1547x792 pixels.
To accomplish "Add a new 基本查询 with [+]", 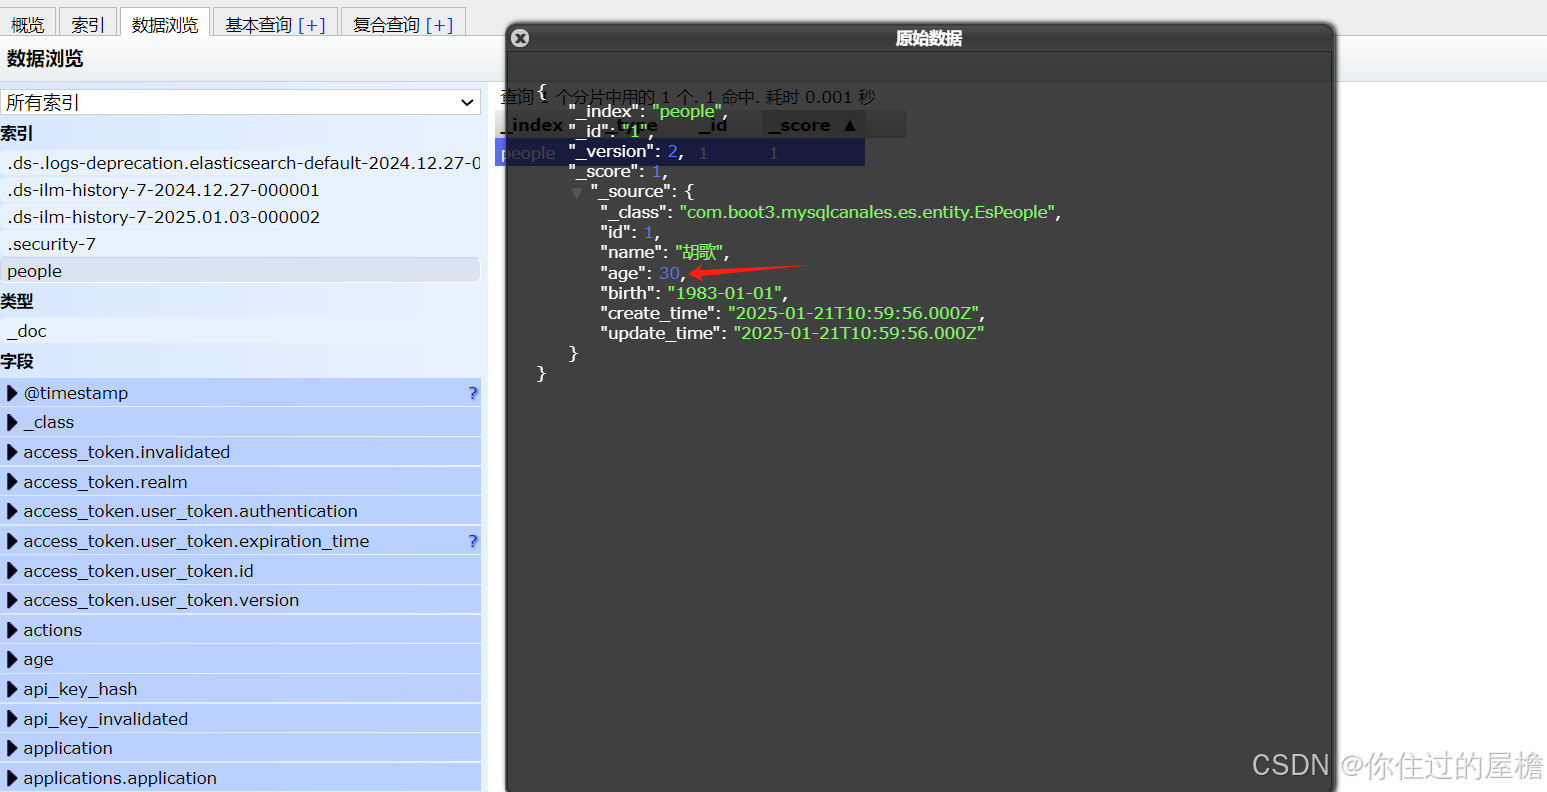I will click(312, 24).
